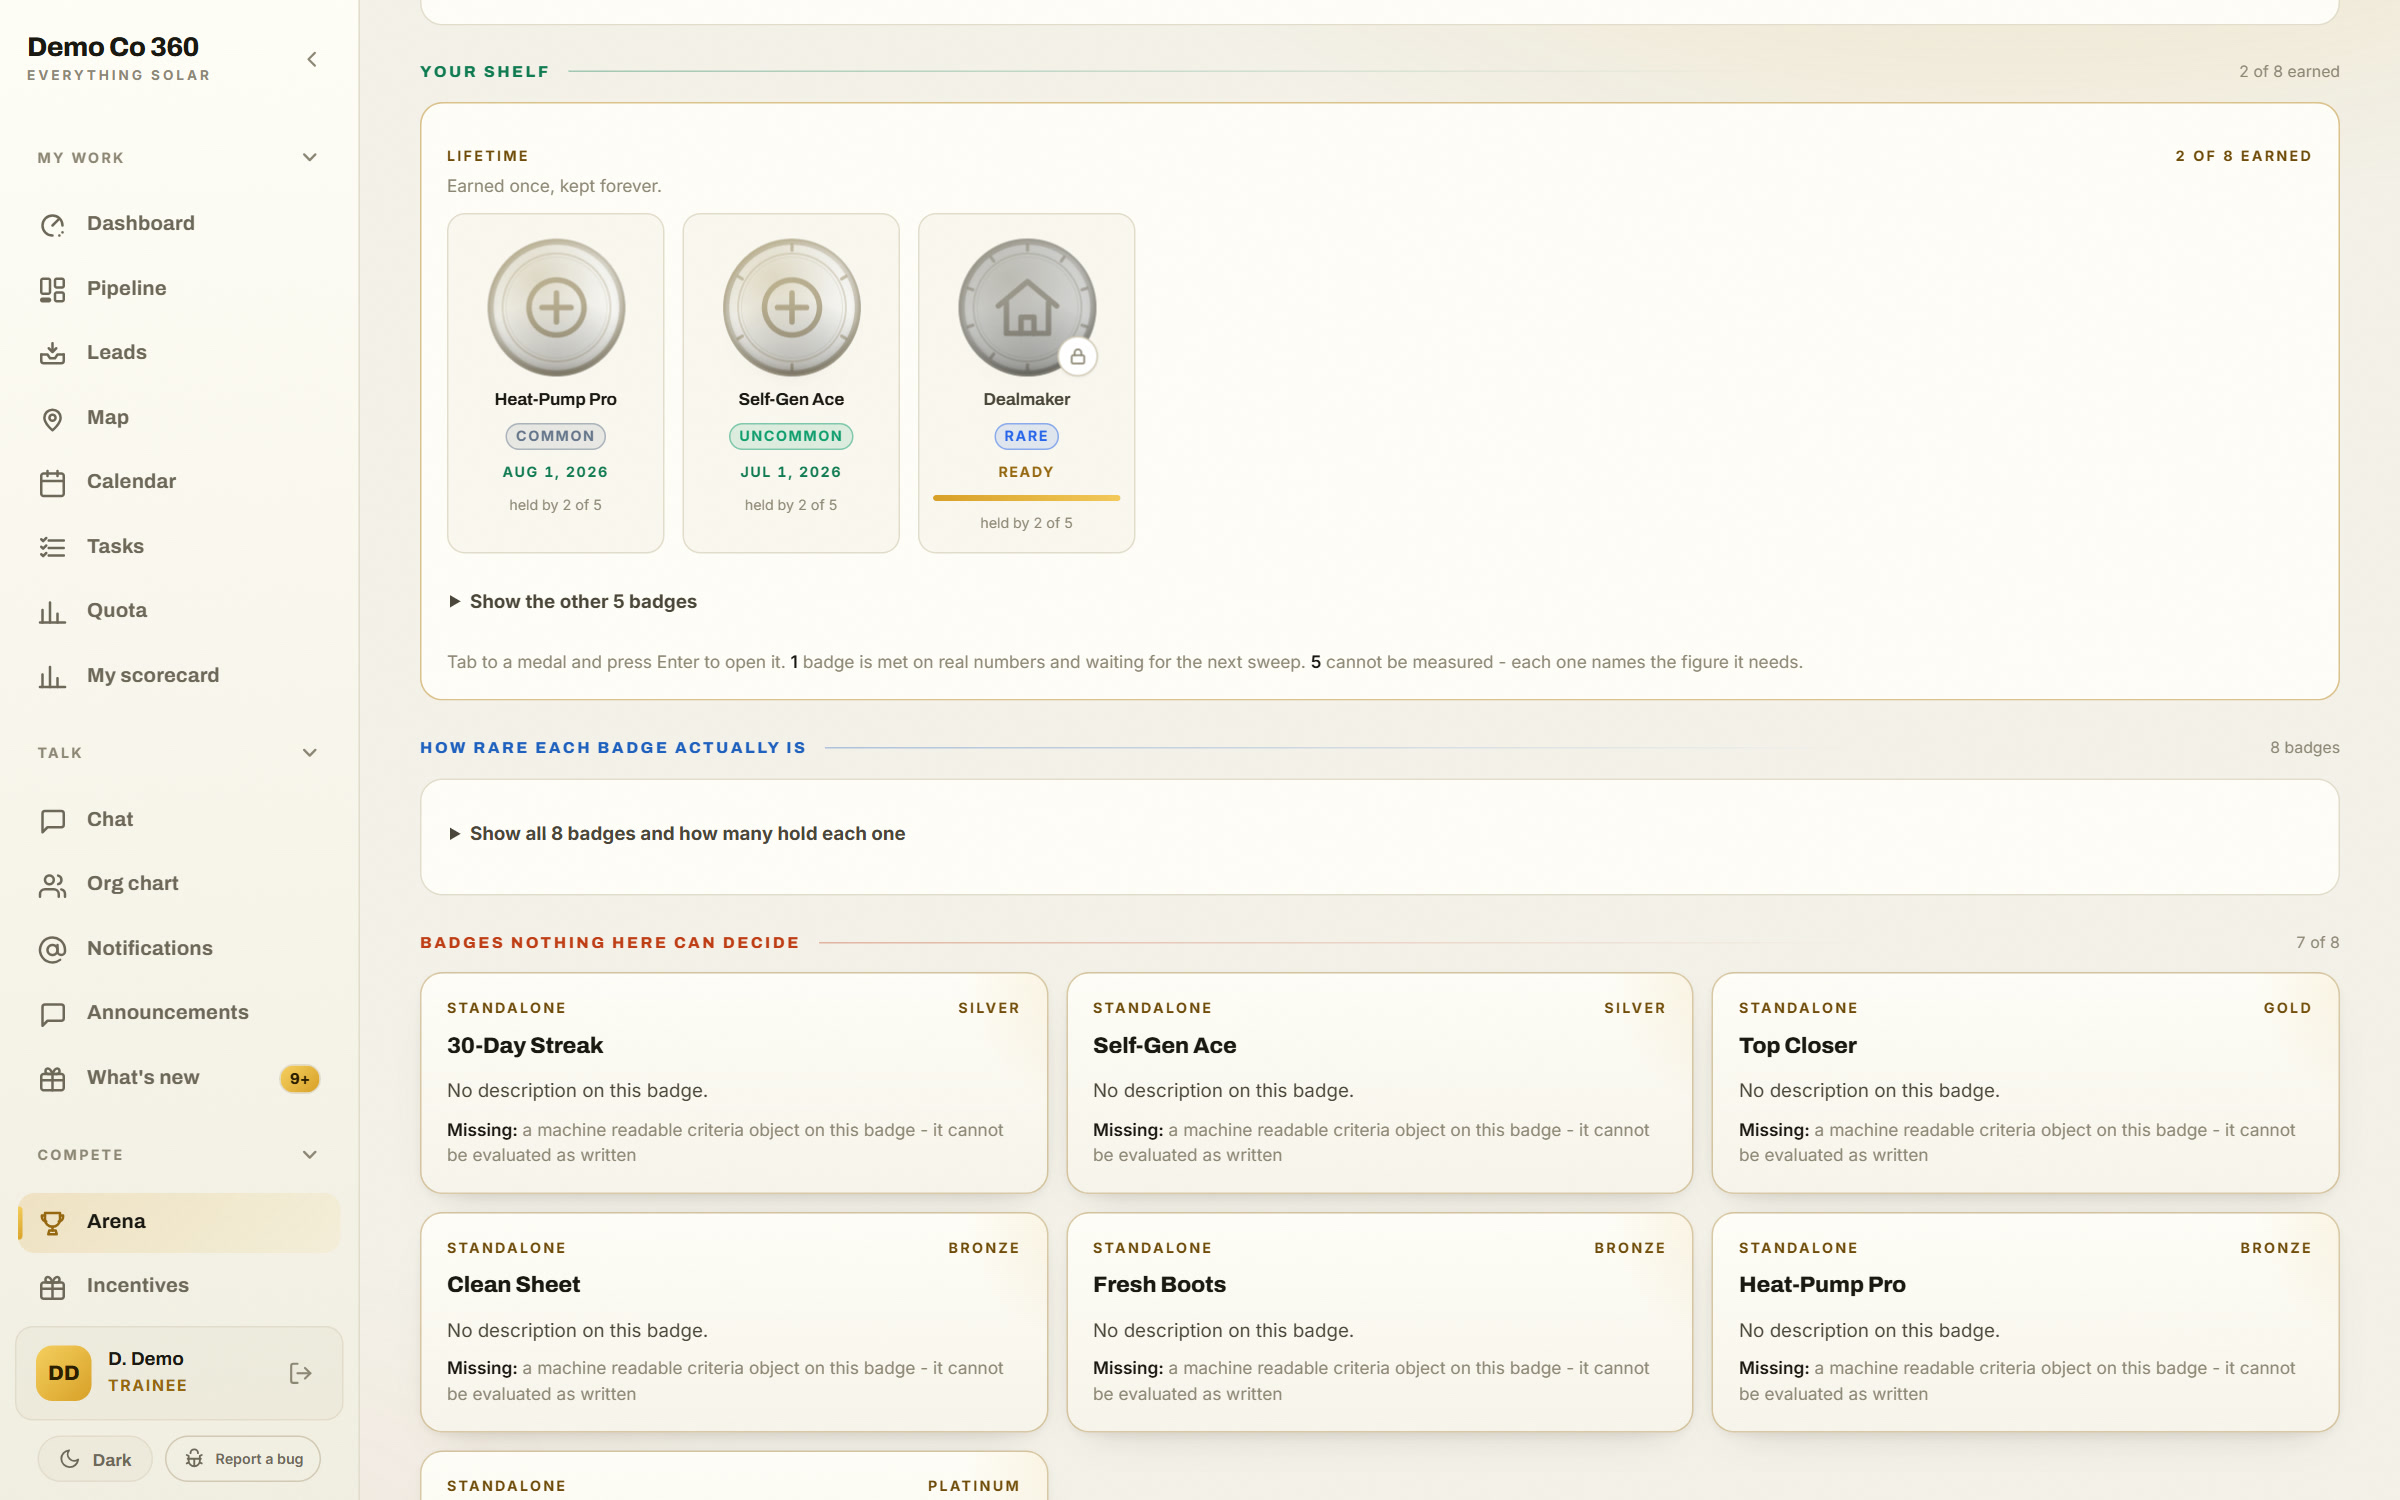Open the Self-Gen Ace standalone silver card
Screen dimensions: 2400x1500
point(1380,1083)
